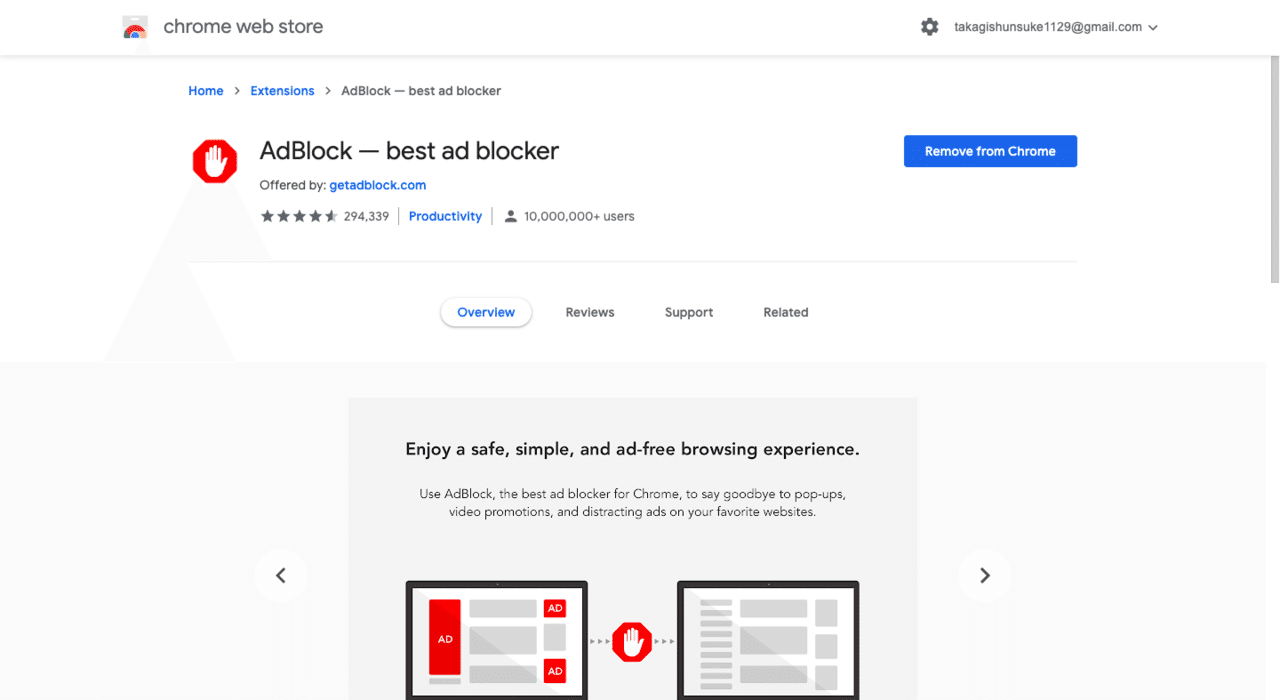The width and height of the screenshot is (1280, 700).
Task: Click the chrome web store title text
Action: [x=243, y=27]
